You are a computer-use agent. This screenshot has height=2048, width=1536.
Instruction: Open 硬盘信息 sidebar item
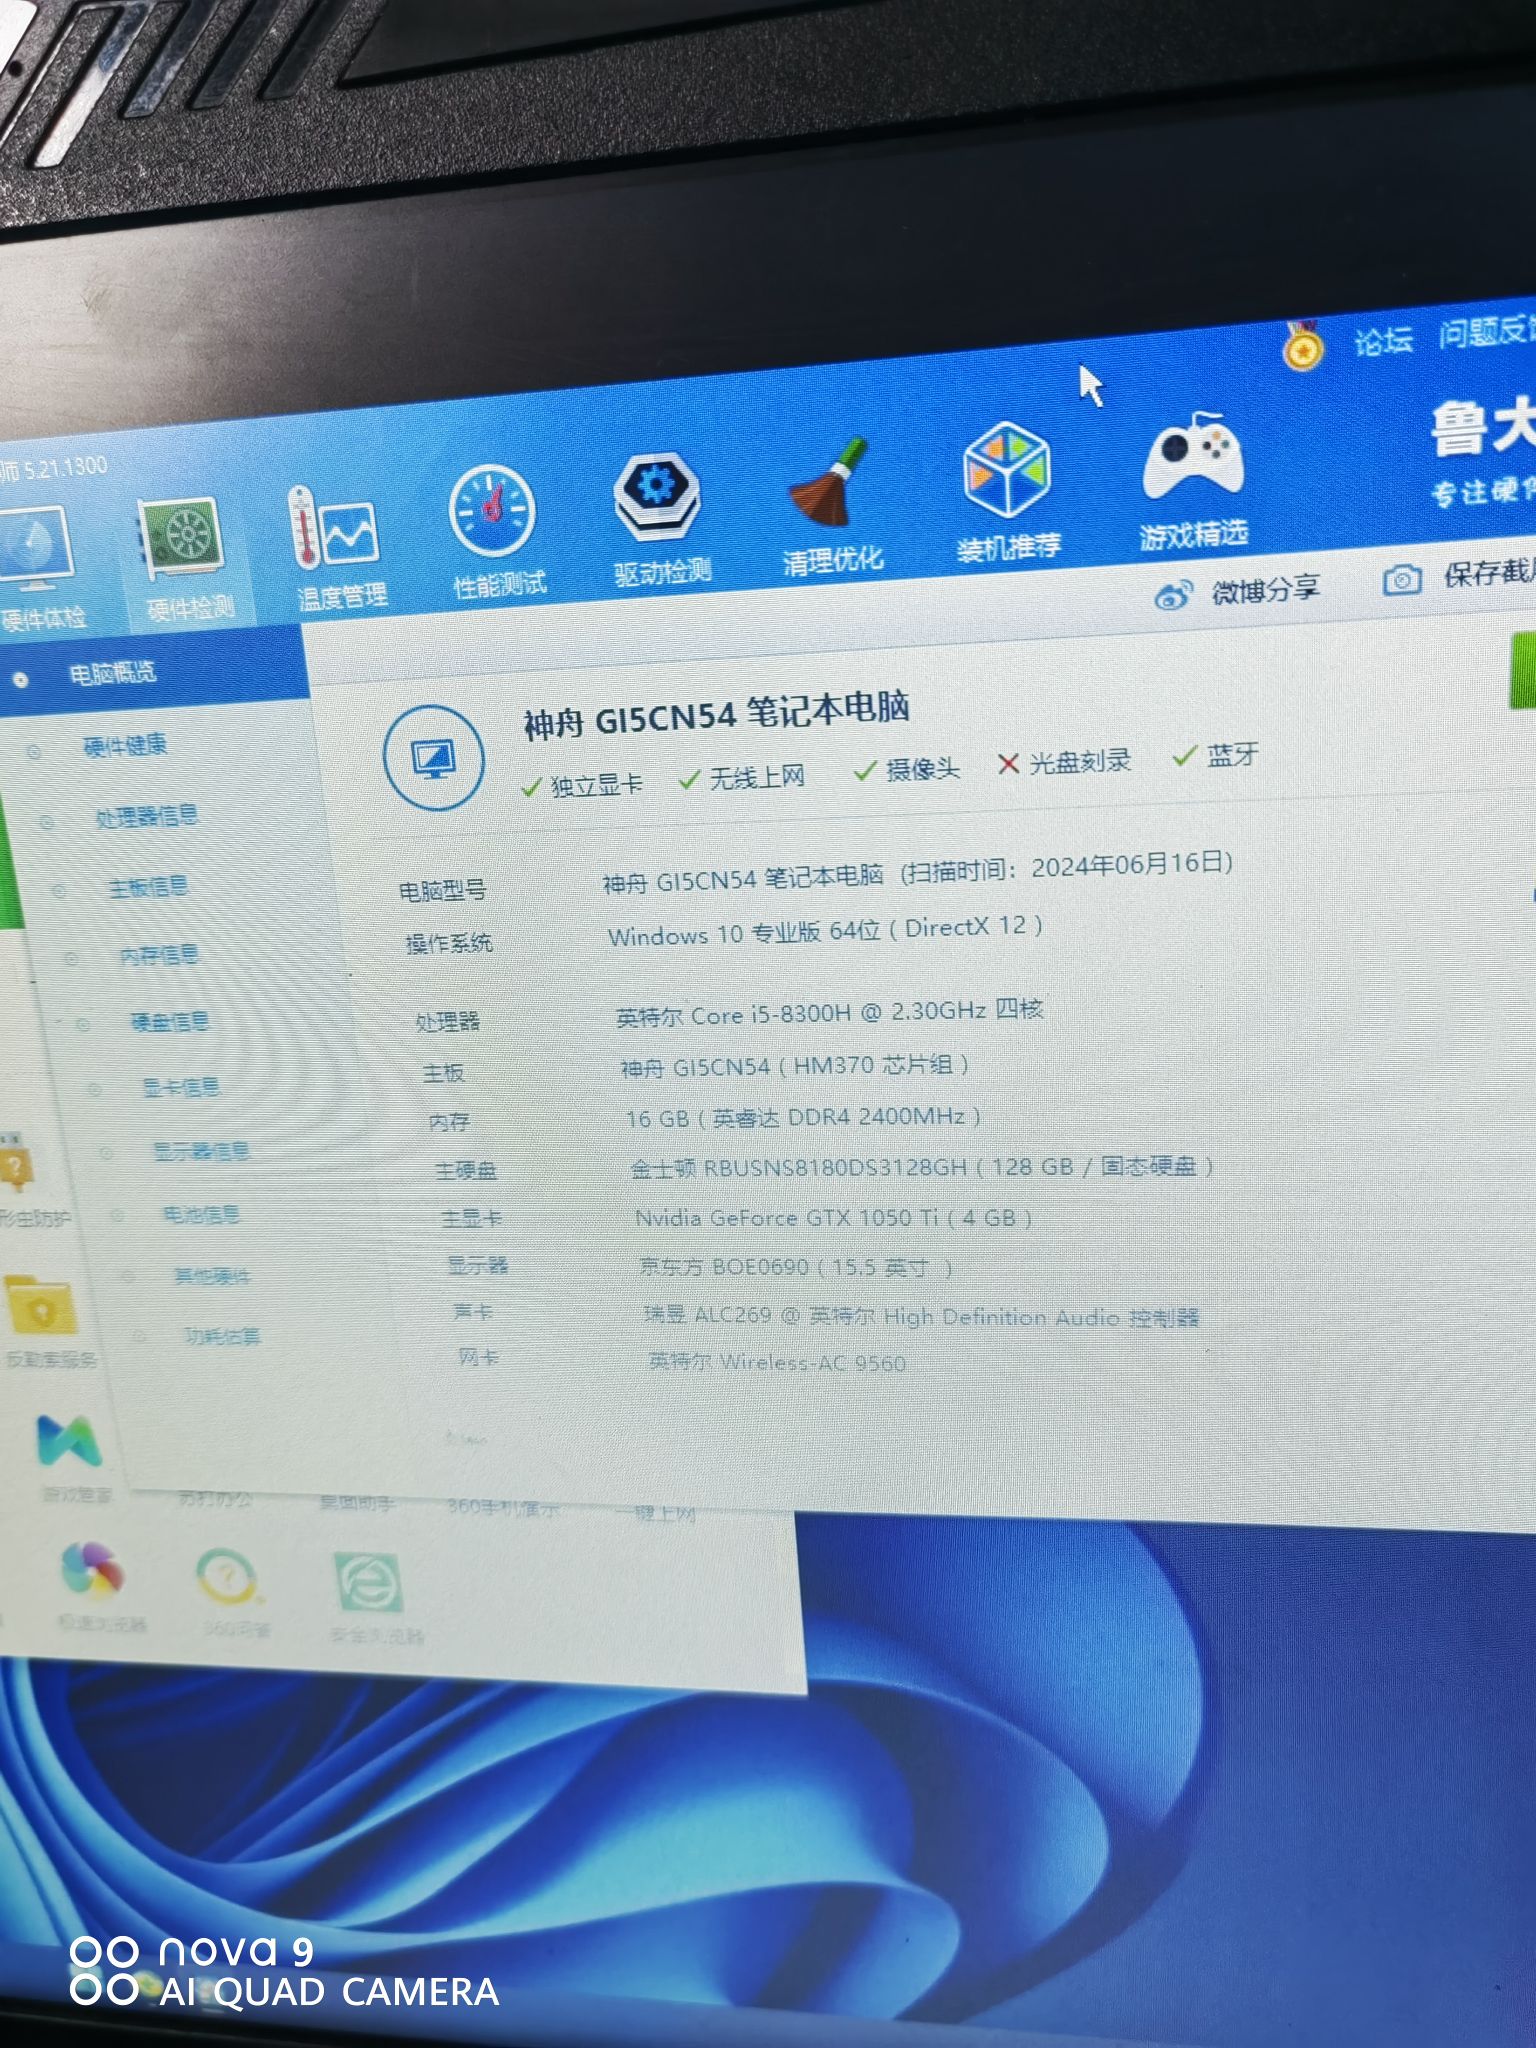(x=170, y=1021)
